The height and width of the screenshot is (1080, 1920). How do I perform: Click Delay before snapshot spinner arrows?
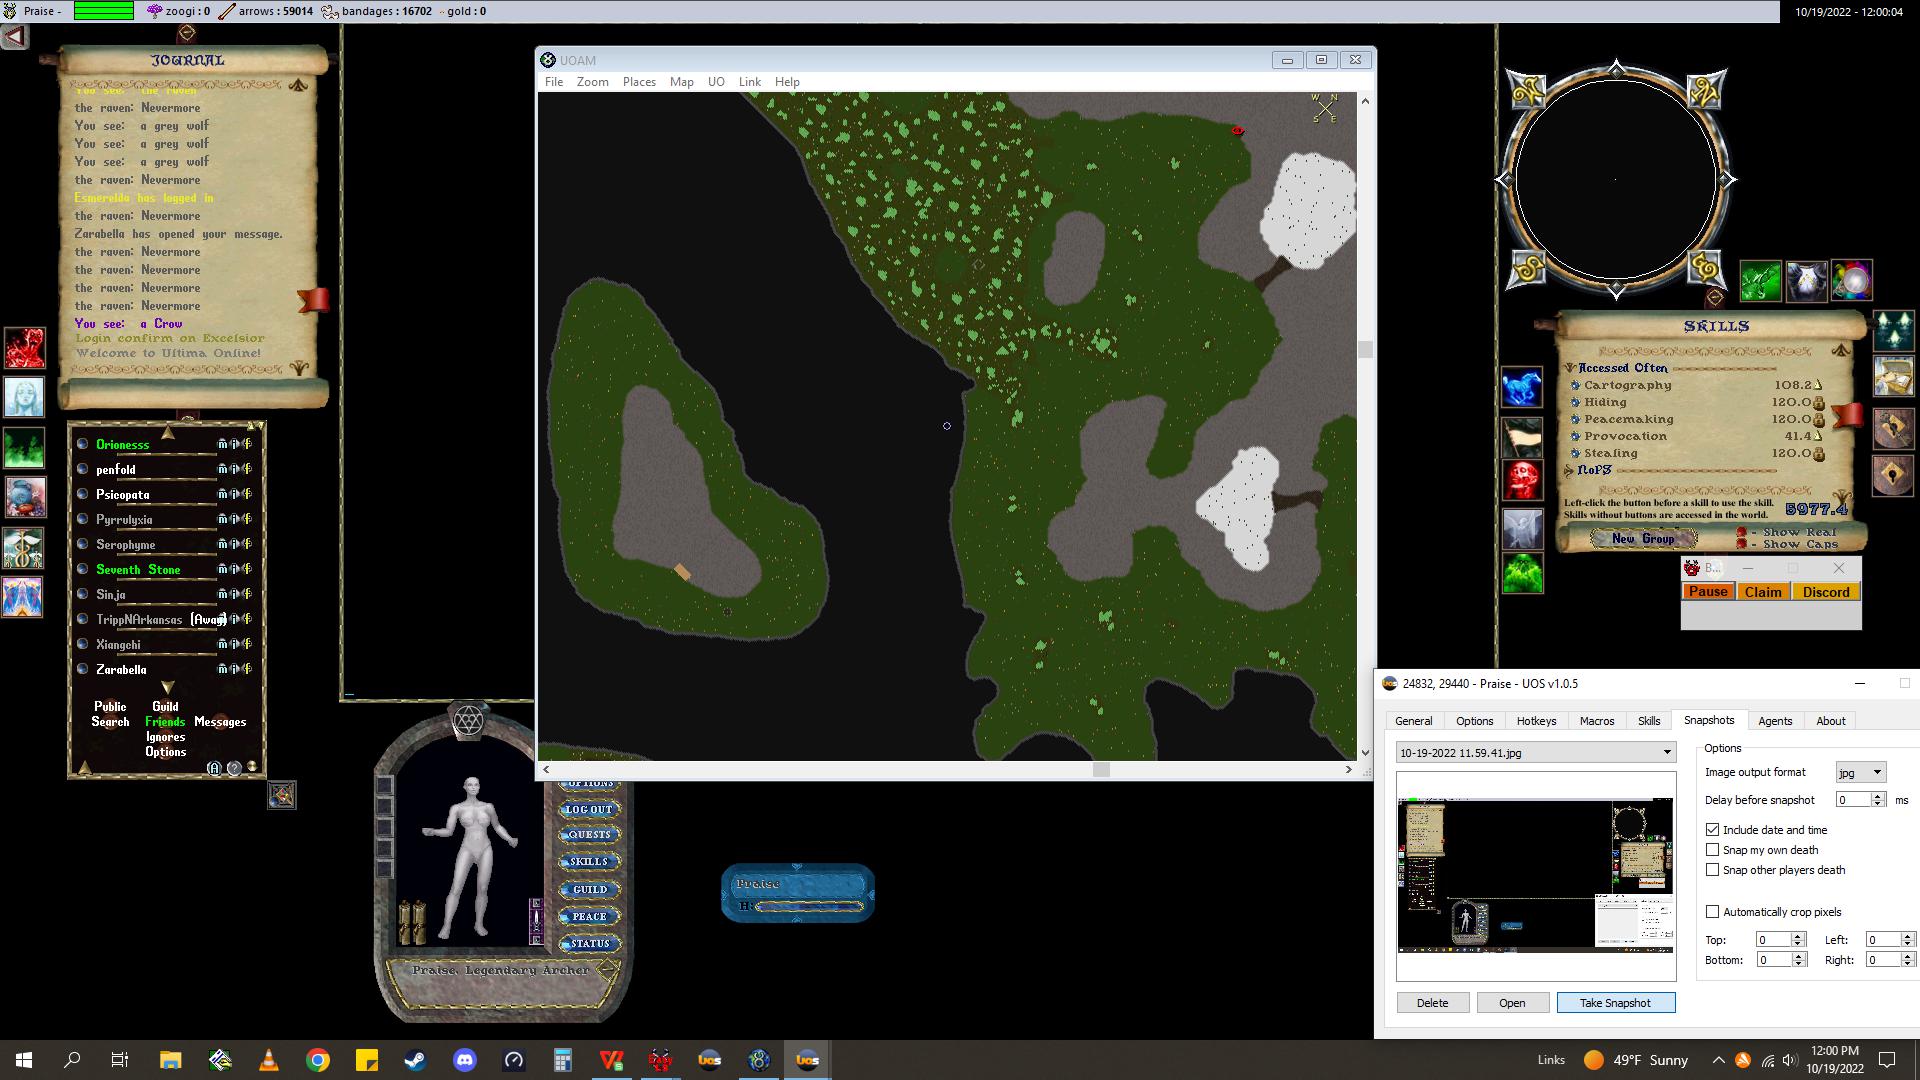coord(1877,800)
